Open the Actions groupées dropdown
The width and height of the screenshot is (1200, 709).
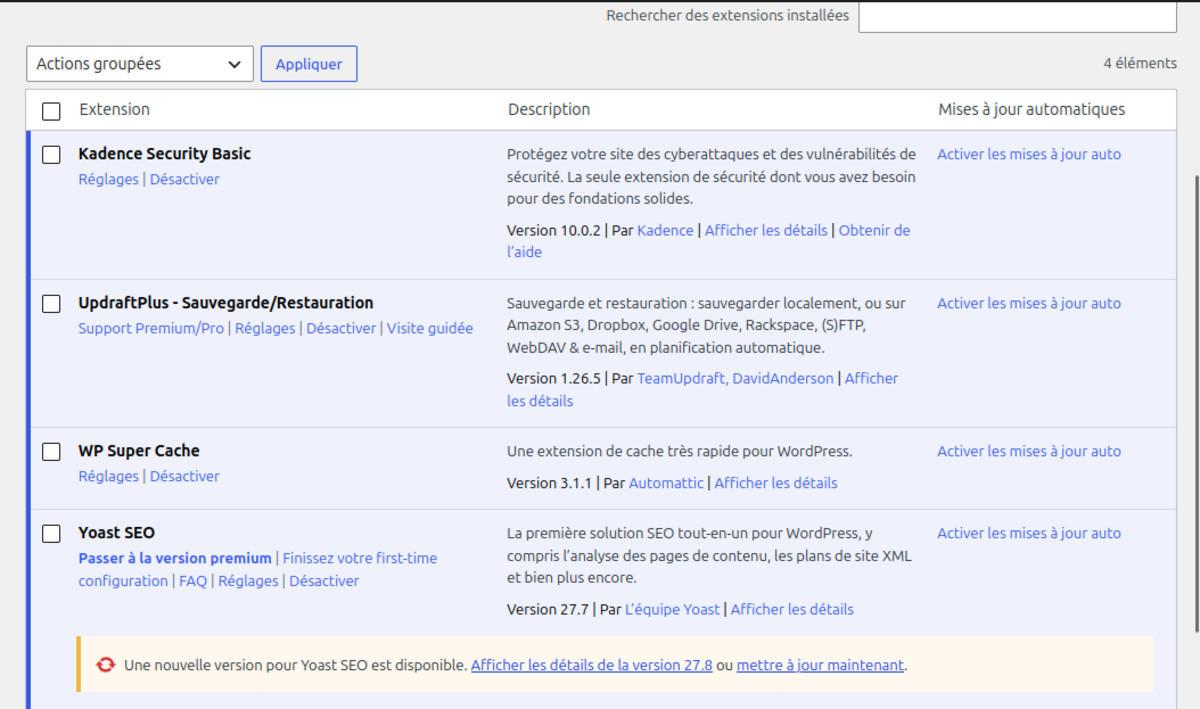pos(140,64)
